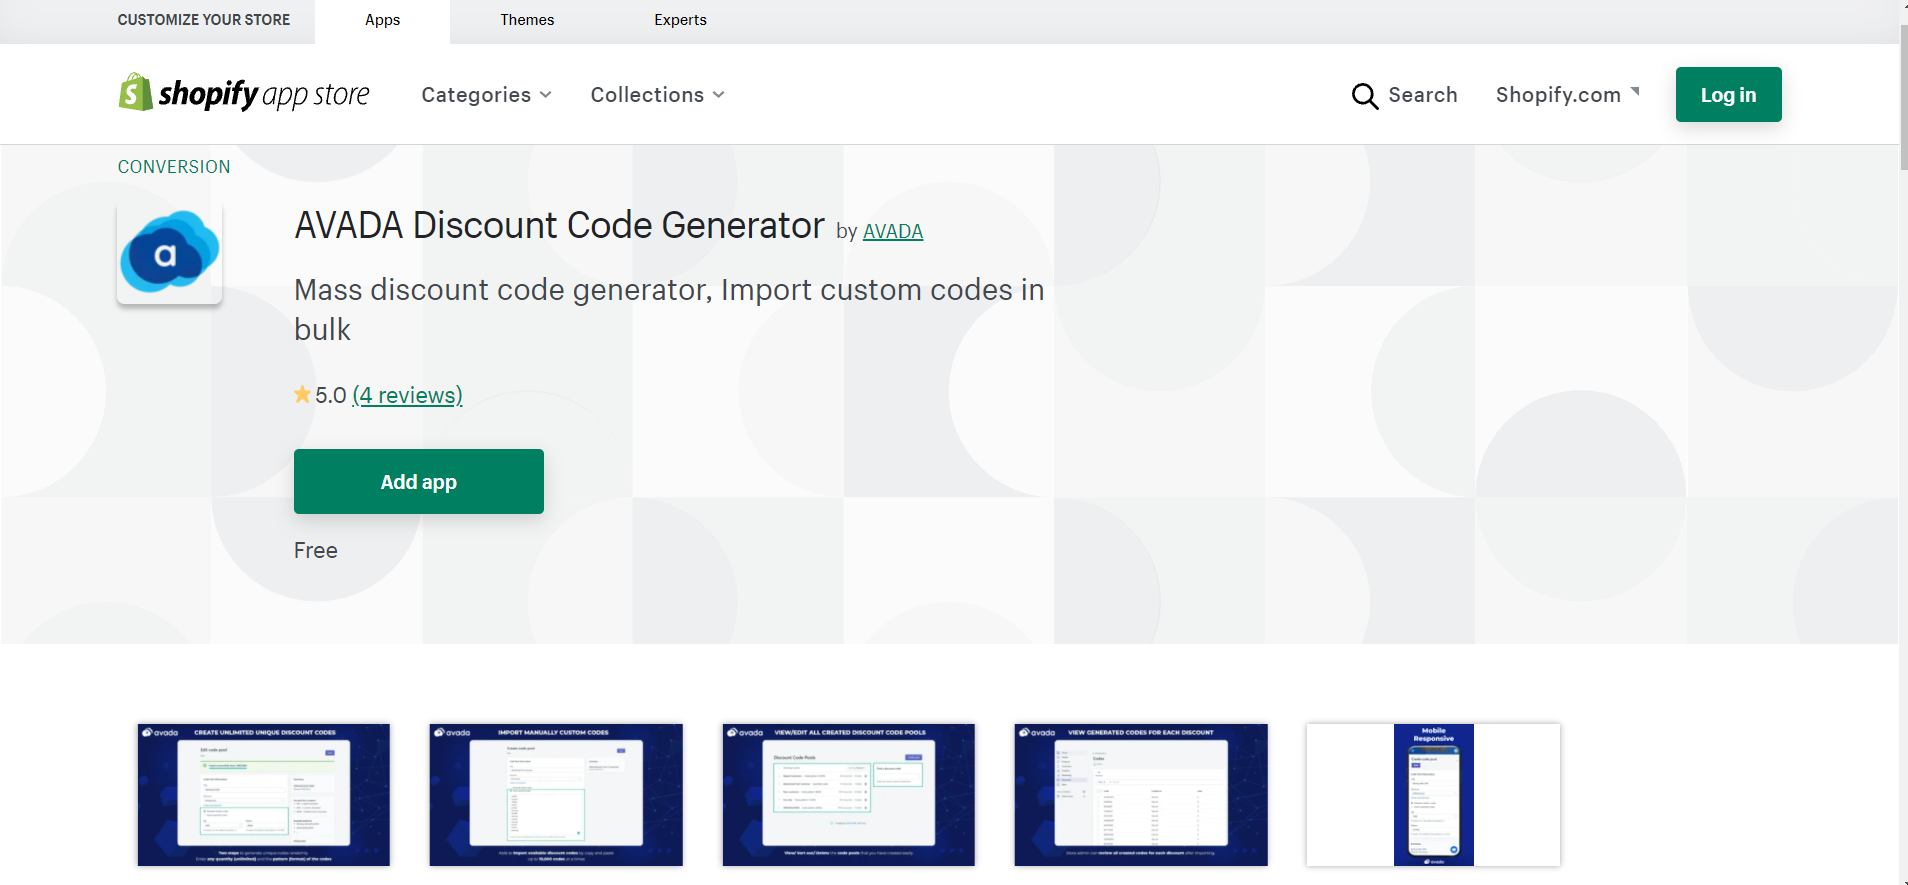The height and width of the screenshot is (885, 1908).
Task: Click the Mass discount code generator tagline
Action: click(x=669, y=310)
